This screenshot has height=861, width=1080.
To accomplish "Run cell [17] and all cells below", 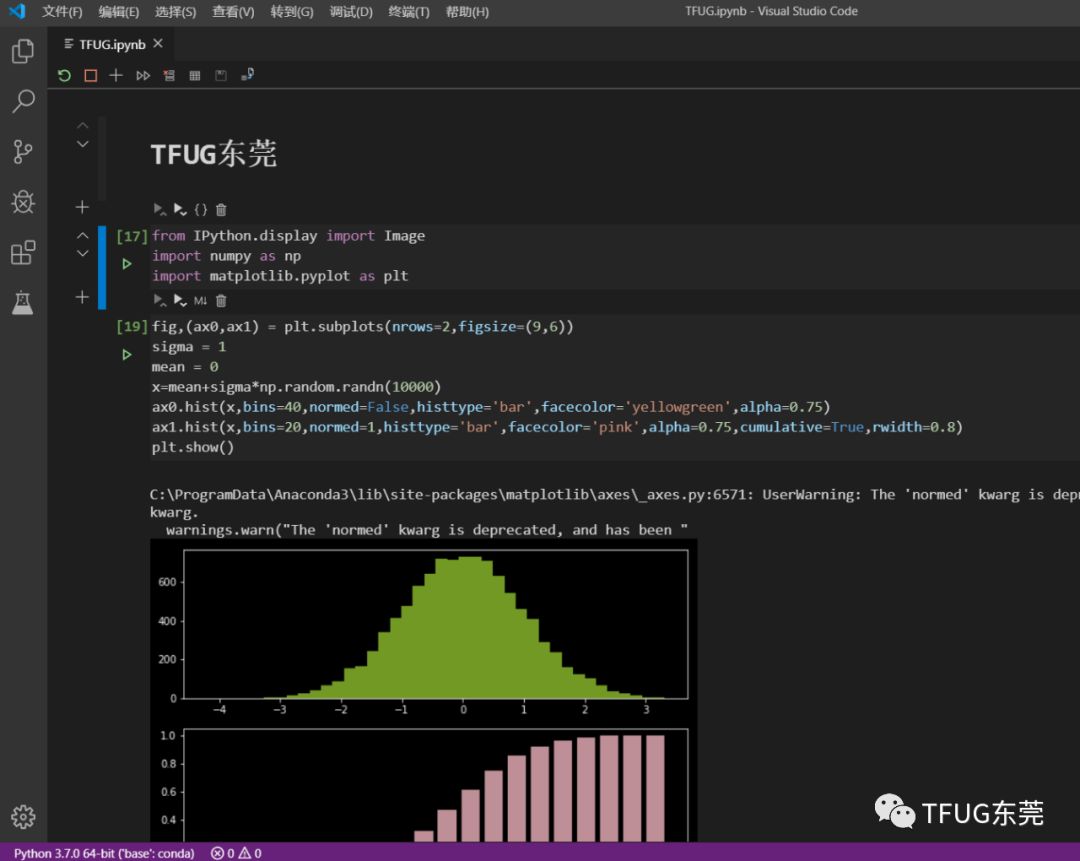I will click(180, 300).
